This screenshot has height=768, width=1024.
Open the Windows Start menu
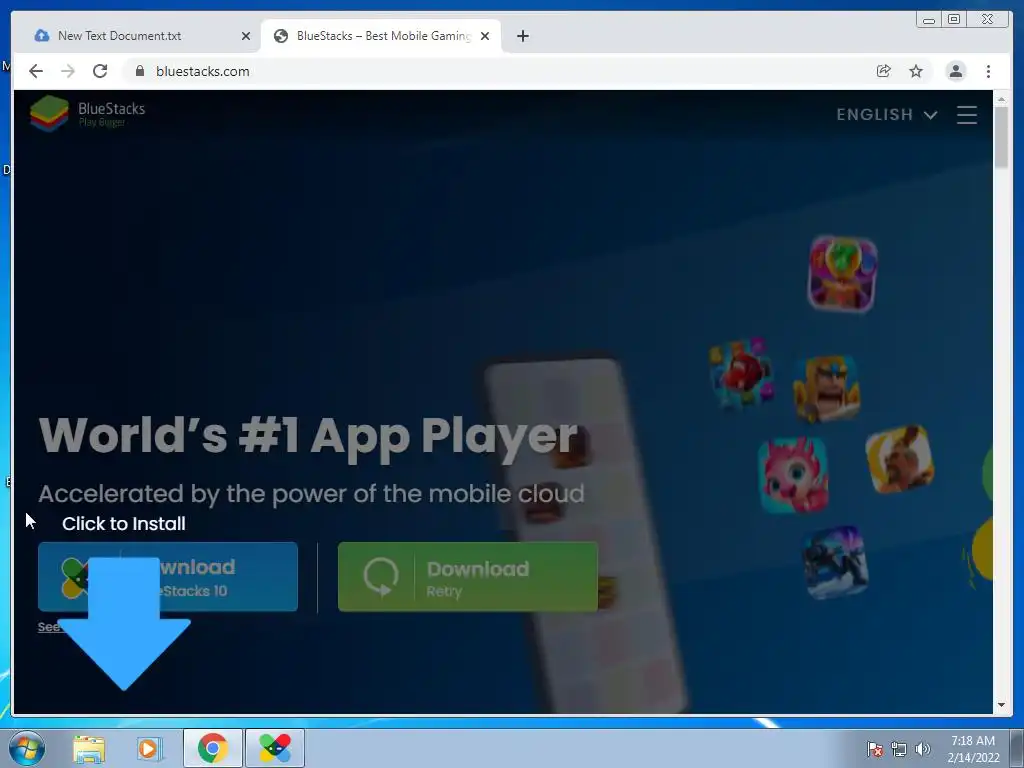tap(27, 748)
